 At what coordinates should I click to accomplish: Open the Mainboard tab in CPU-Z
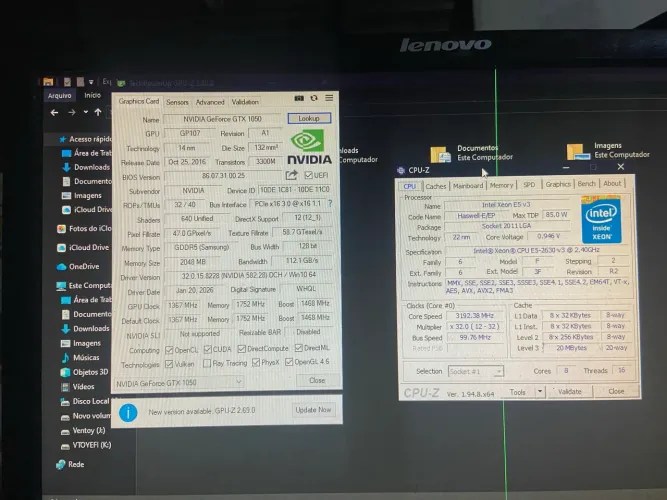coord(468,186)
